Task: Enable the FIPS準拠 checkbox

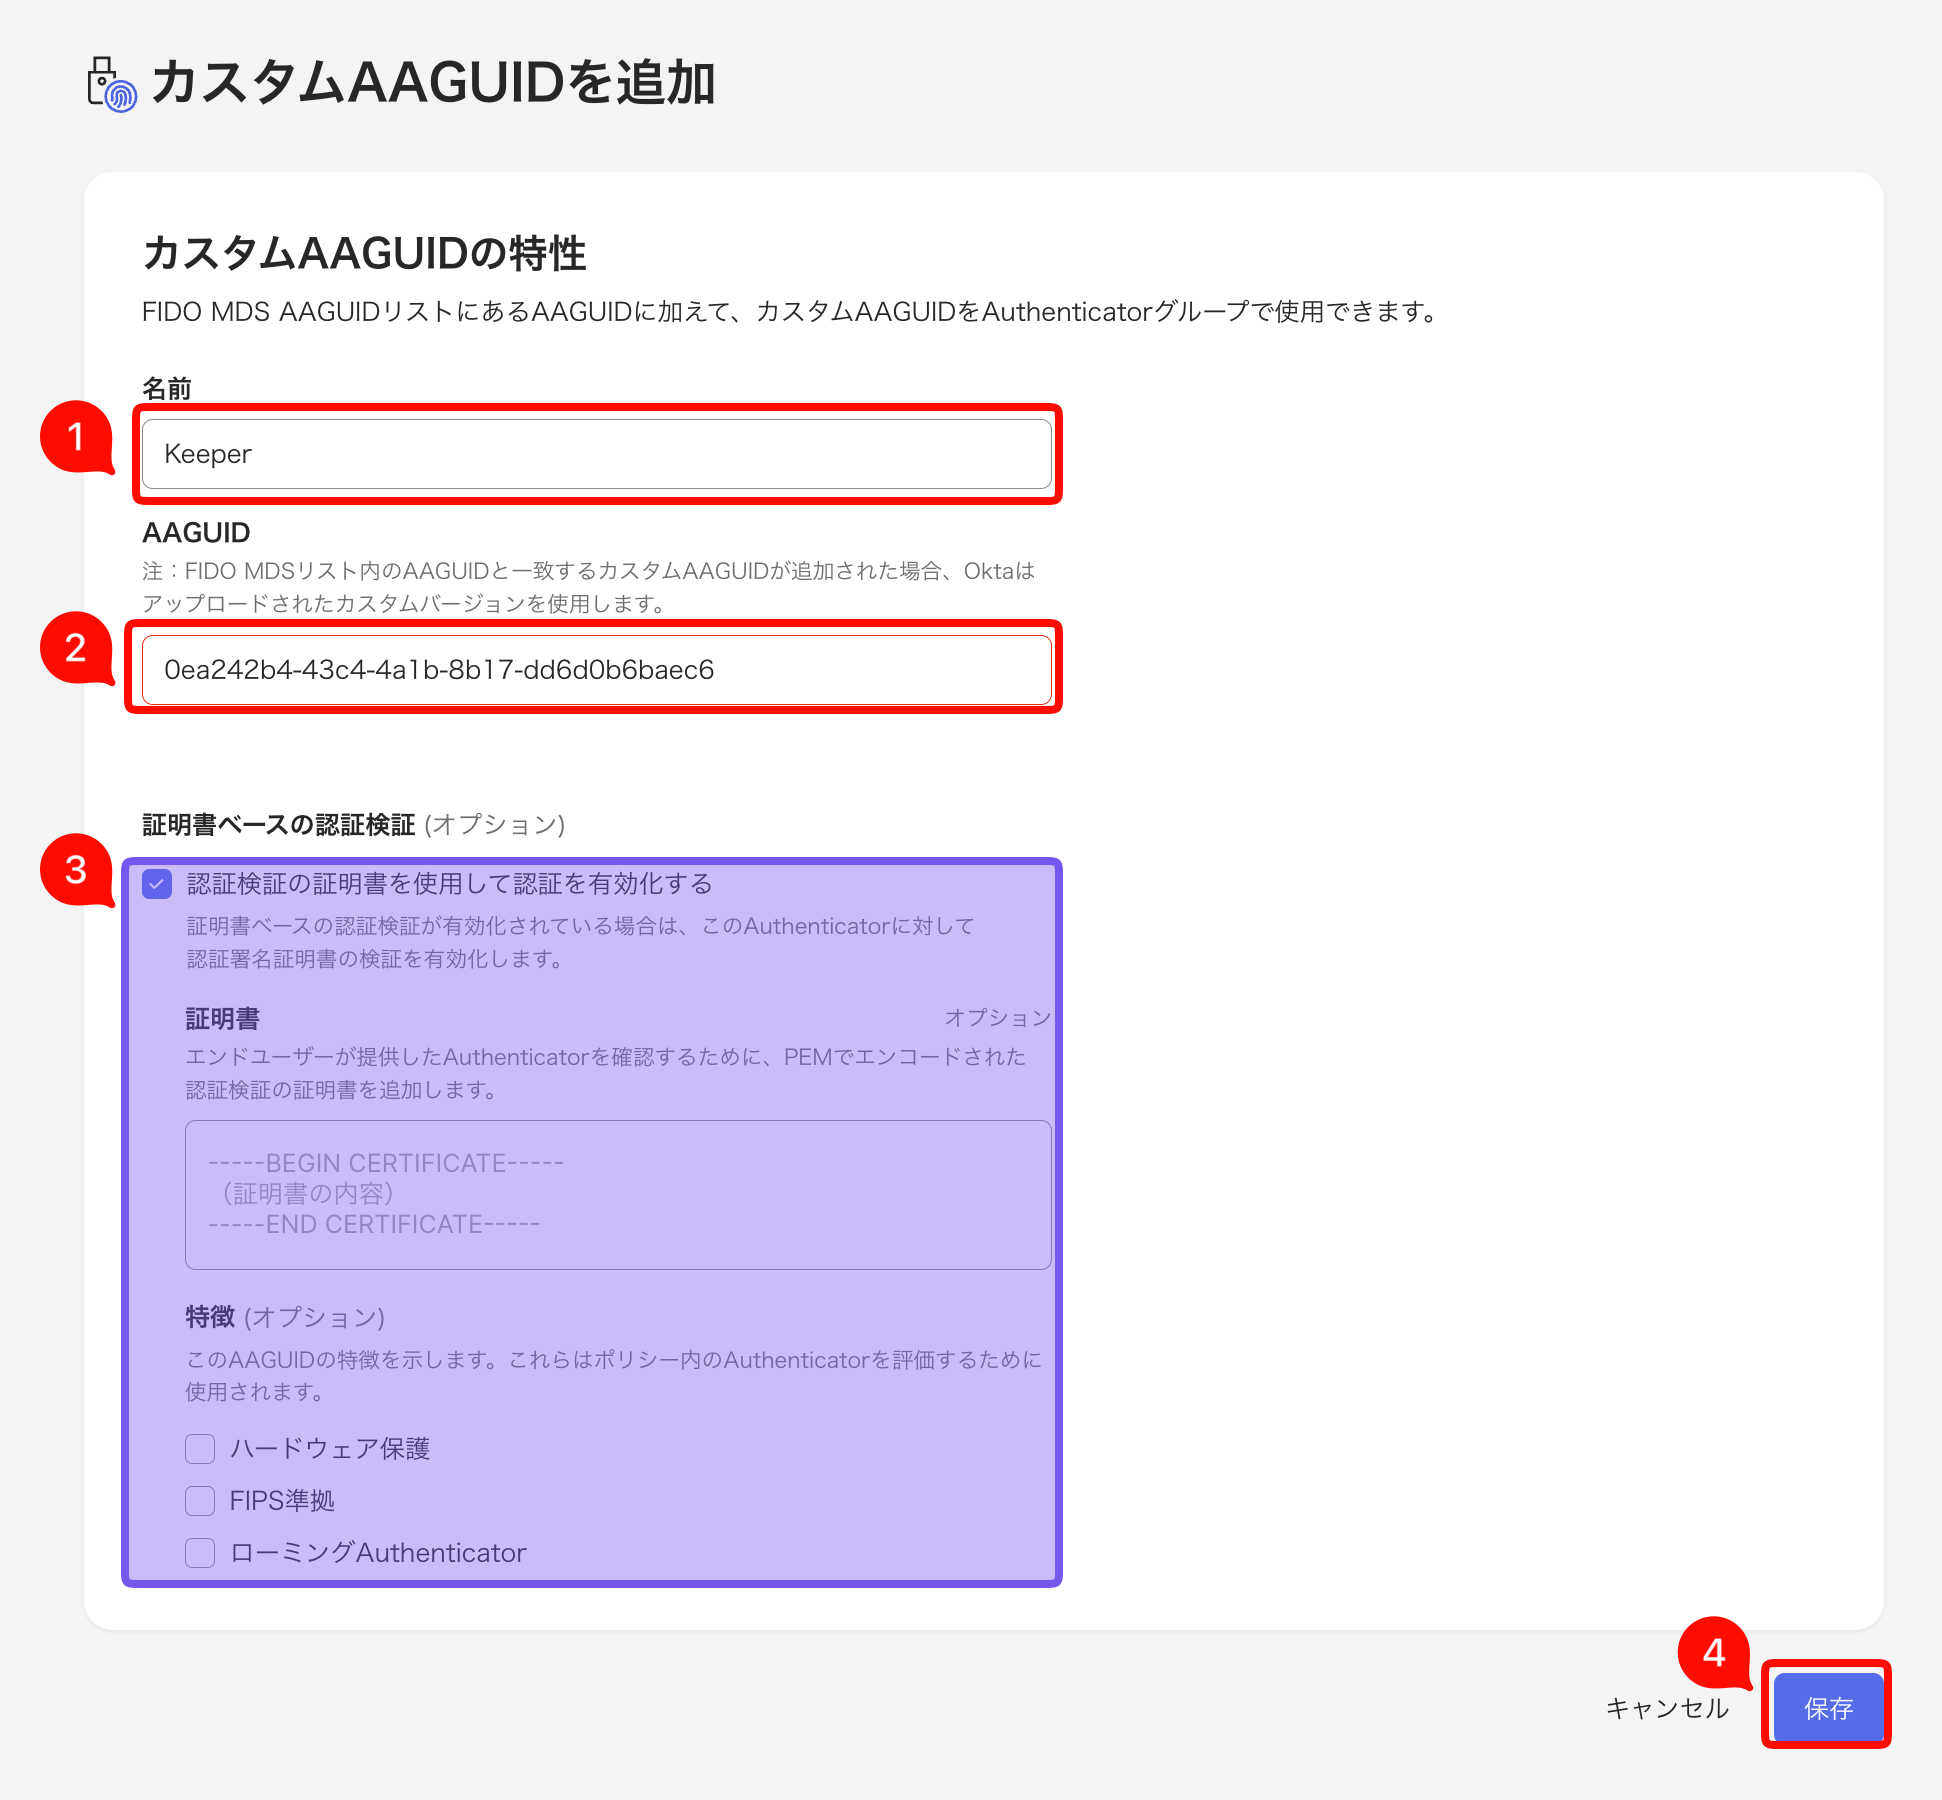Action: pyautogui.click(x=199, y=1501)
